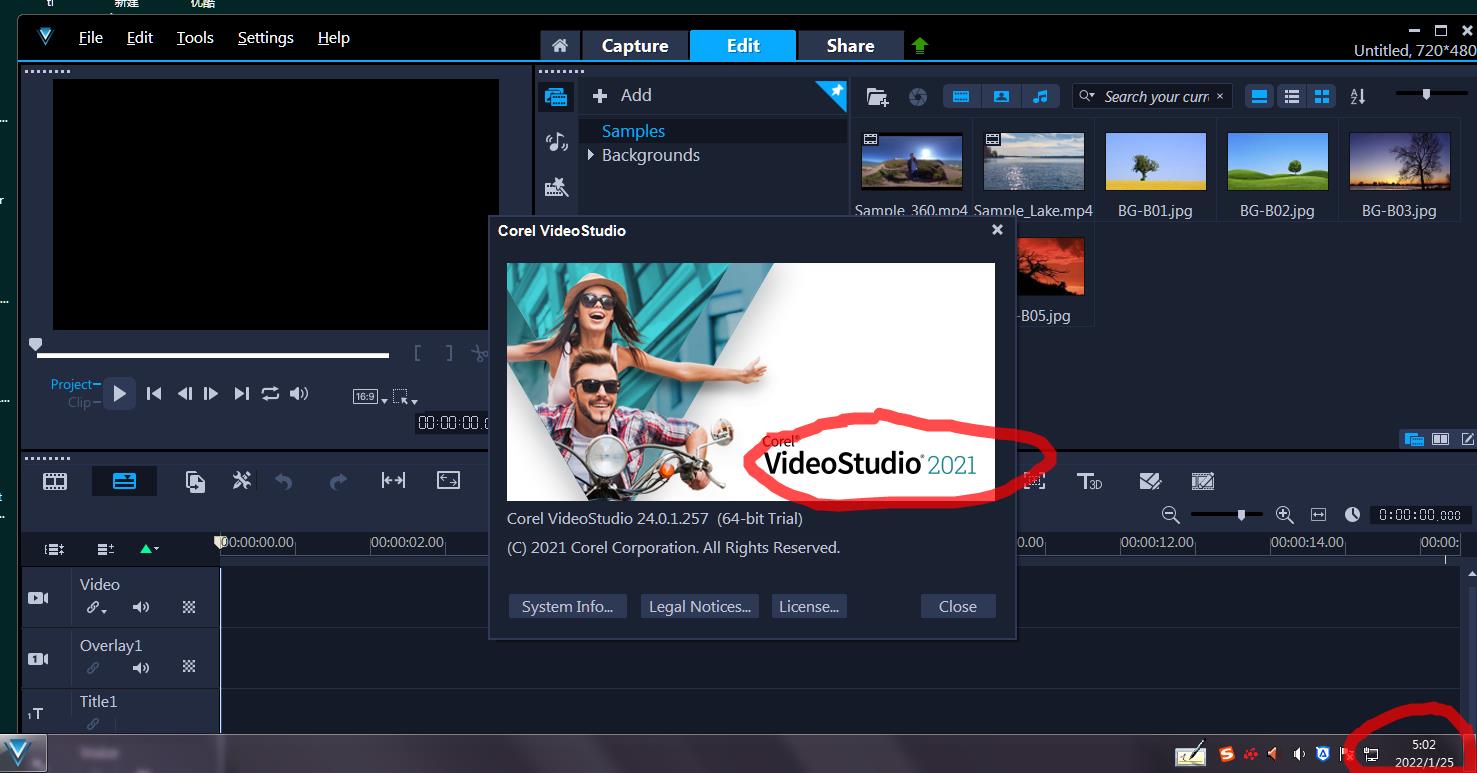Image resolution: width=1477 pixels, height=773 pixels.
Task: Click the fit-frame arrows icon in toolbar
Action: click(449, 481)
